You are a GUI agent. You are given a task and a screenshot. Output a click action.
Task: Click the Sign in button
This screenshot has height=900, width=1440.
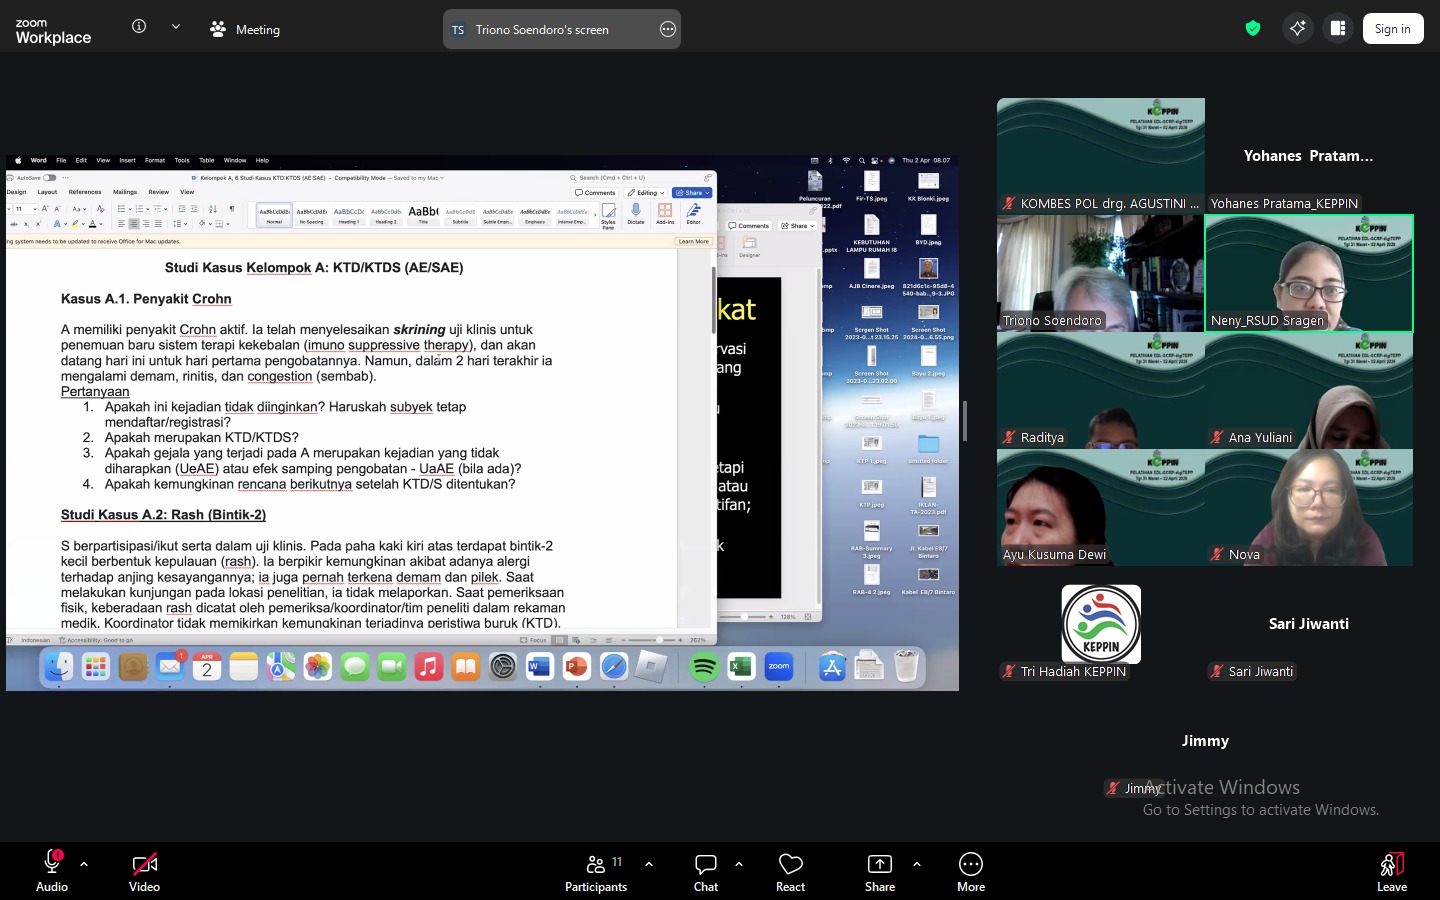[1392, 29]
